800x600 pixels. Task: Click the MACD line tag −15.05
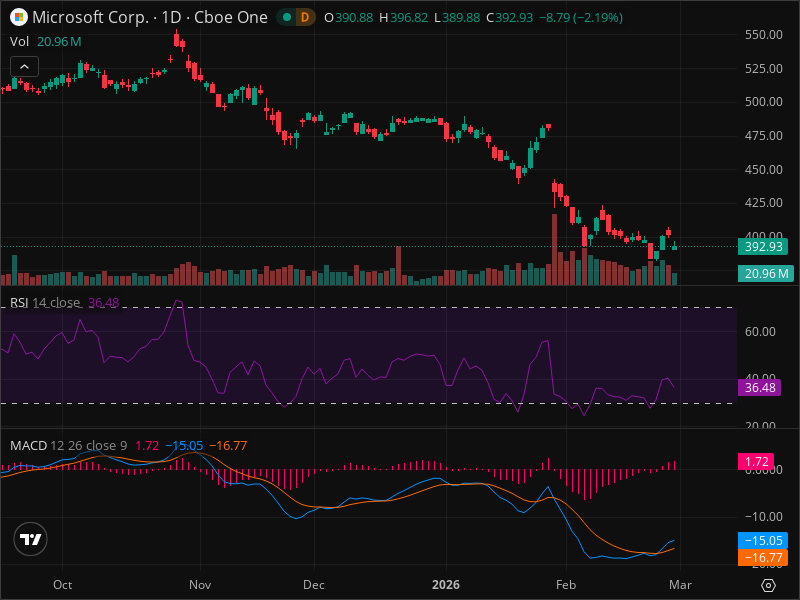click(x=763, y=540)
